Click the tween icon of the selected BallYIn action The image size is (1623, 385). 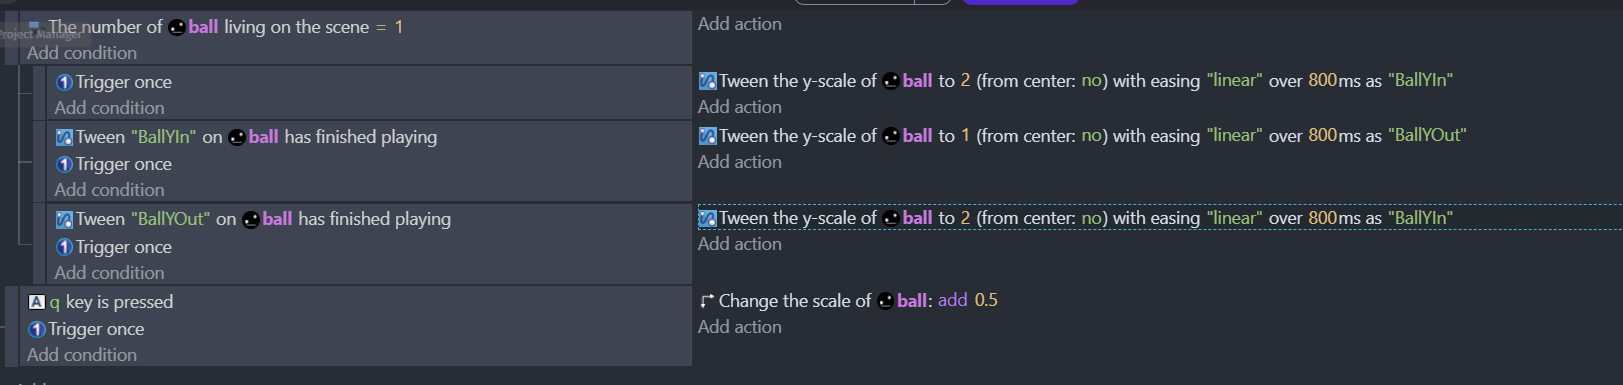click(708, 218)
